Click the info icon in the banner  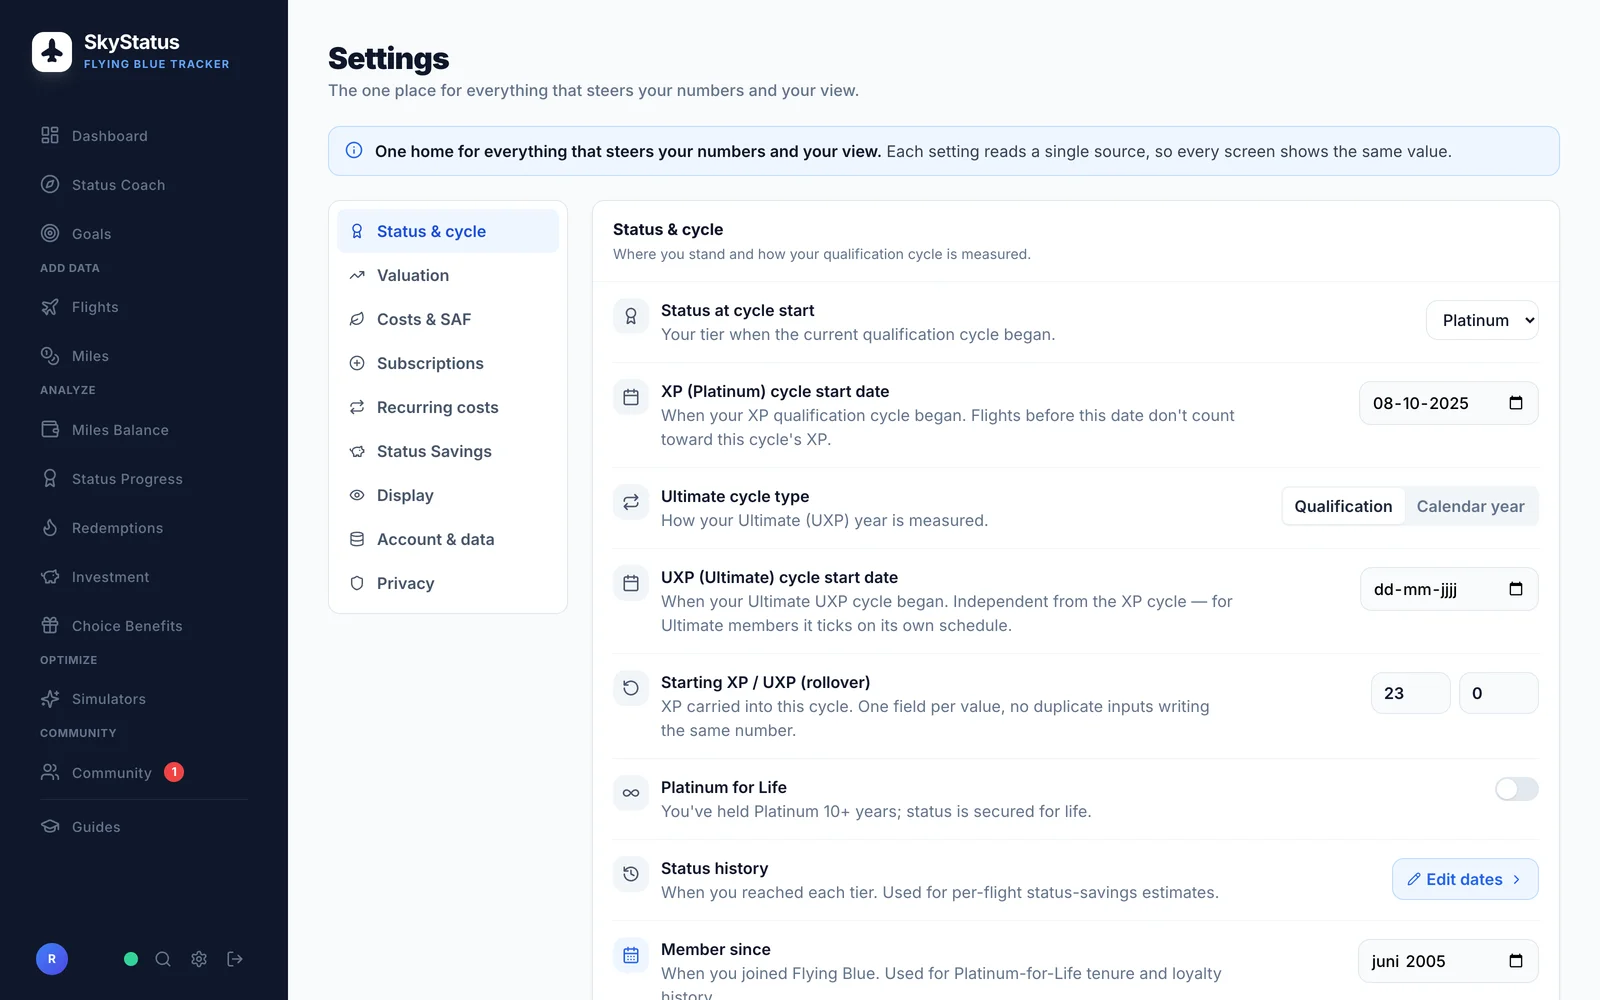coord(354,151)
